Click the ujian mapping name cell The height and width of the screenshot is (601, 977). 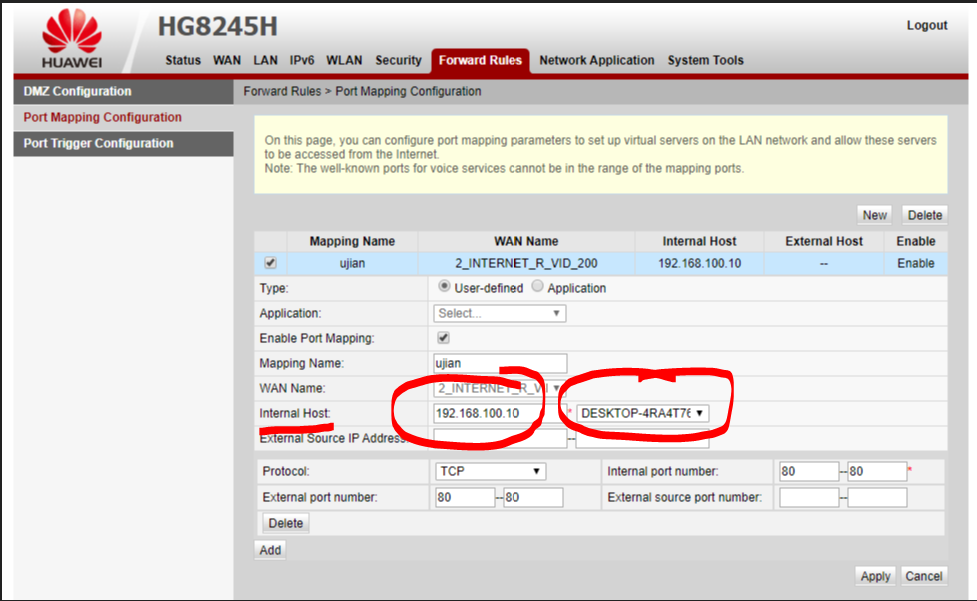[x=352, y=263]
